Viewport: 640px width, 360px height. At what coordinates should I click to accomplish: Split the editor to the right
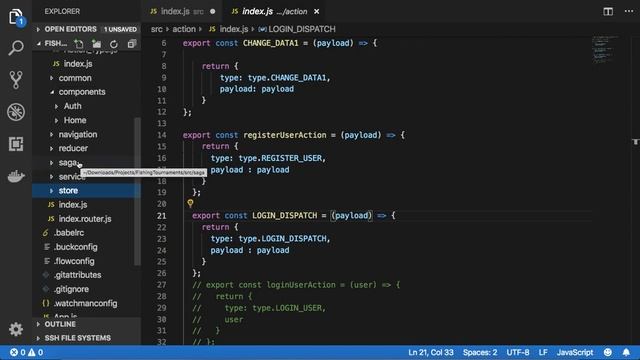point(608,11)
